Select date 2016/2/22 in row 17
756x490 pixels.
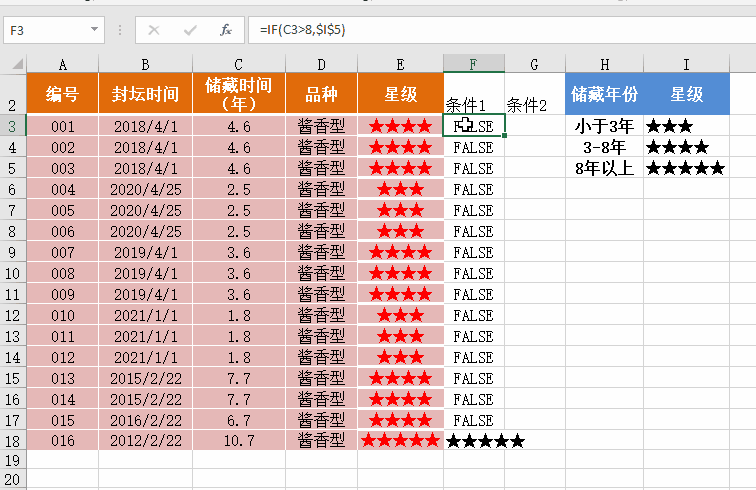coord(145,421)
